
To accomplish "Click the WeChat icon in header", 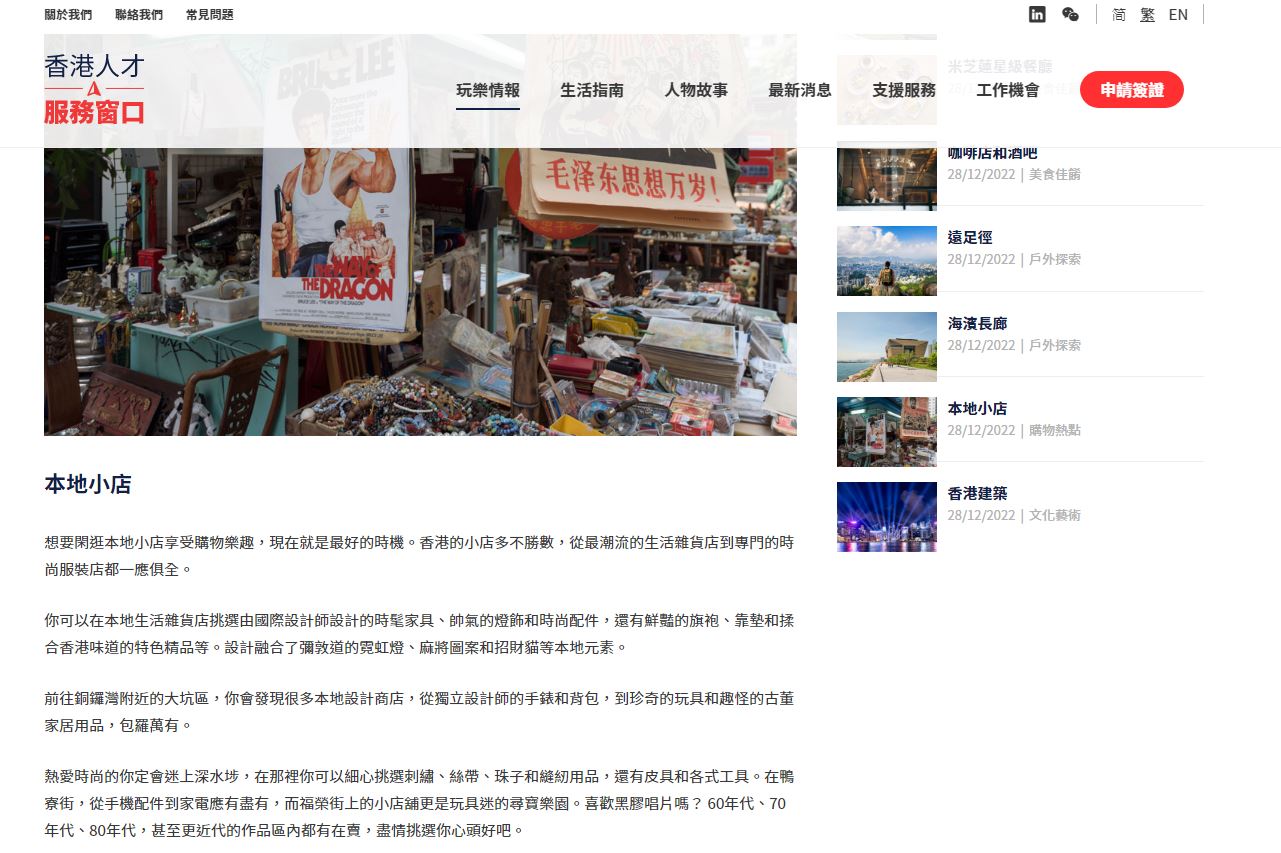I will pos(1070,14).
